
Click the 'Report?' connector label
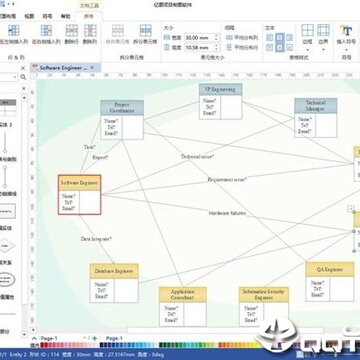coord(100,157)
